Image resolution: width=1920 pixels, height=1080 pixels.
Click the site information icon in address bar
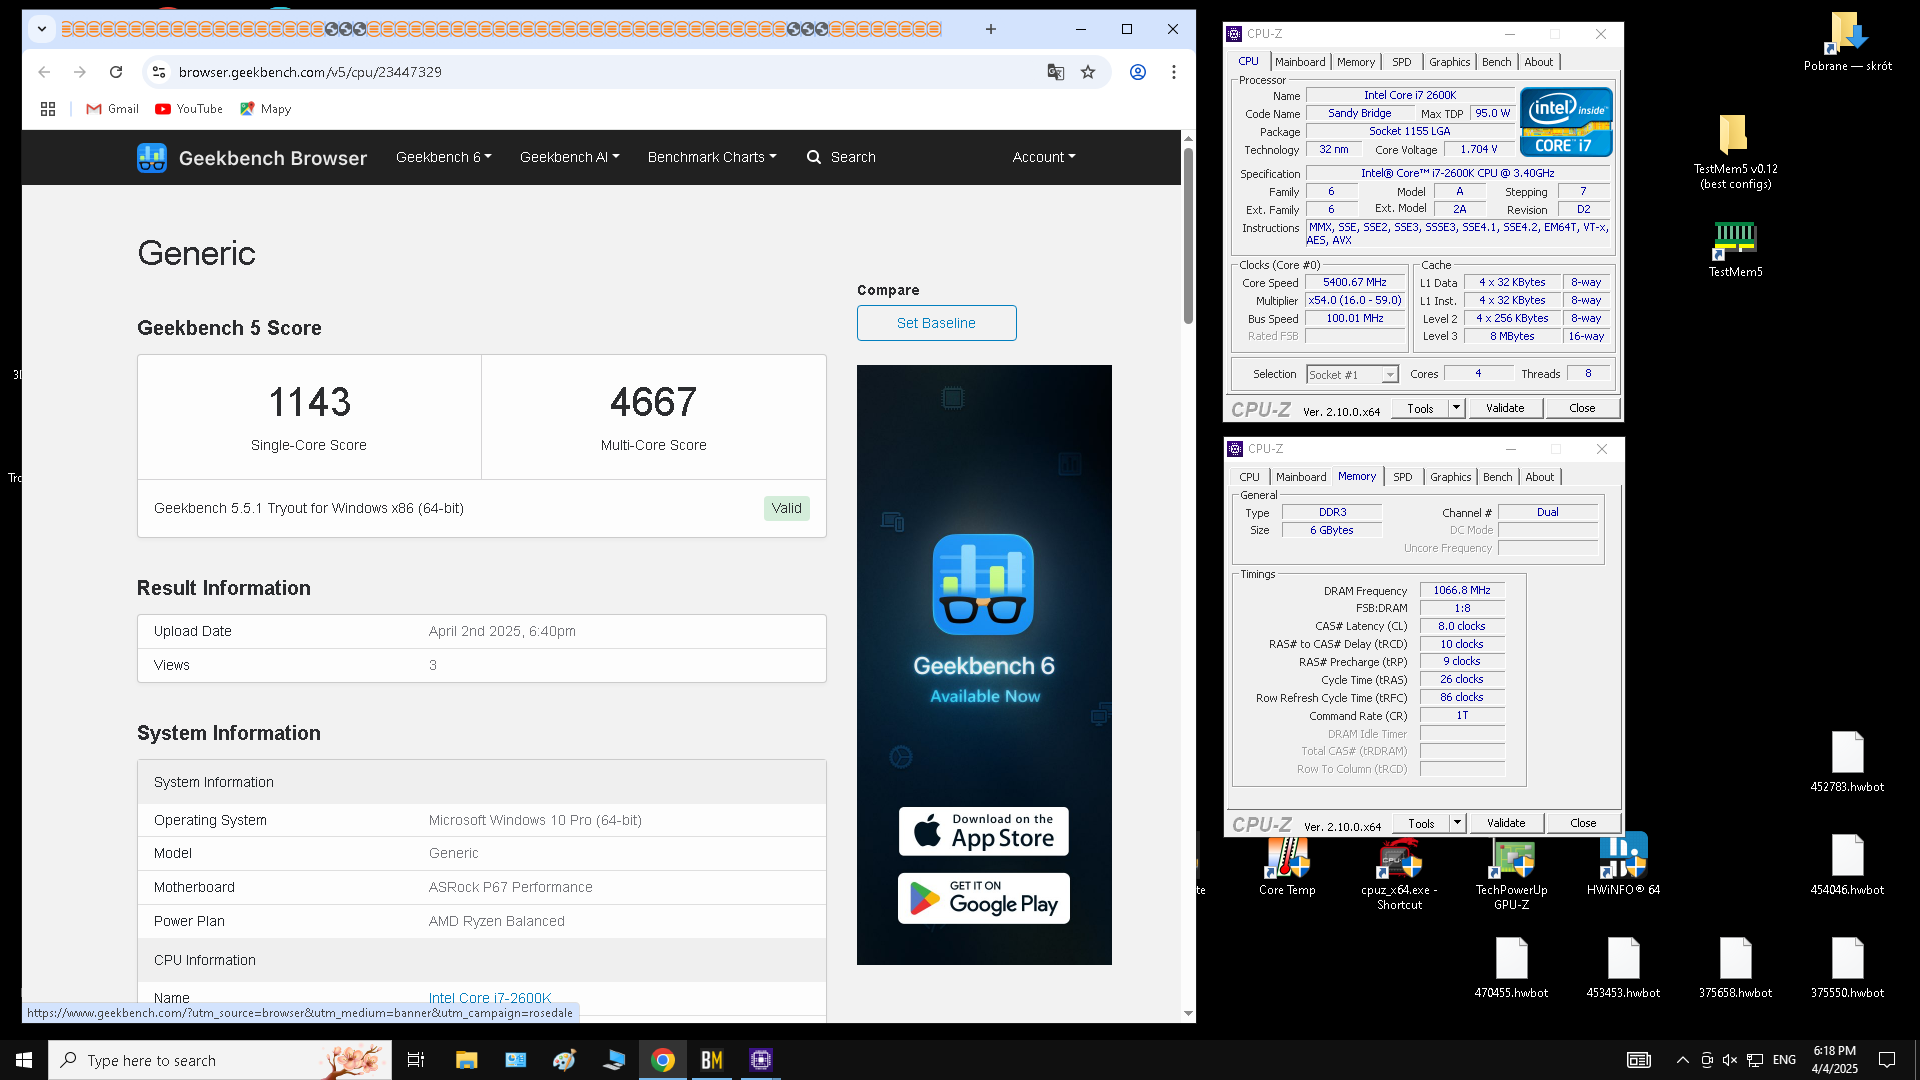coord(158,72)
